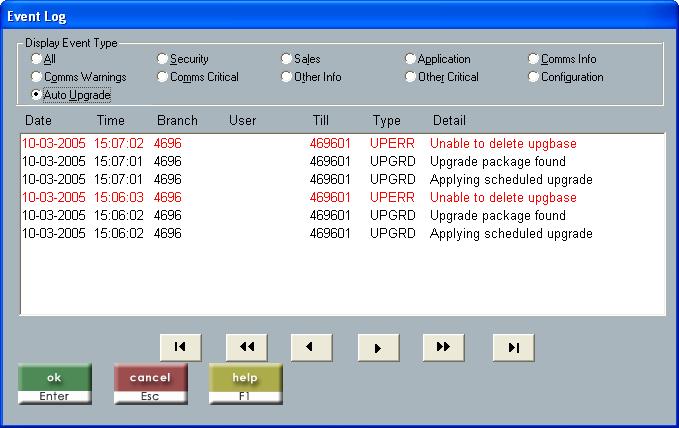Select Comms Critical event type

click(x=198, y=77)
